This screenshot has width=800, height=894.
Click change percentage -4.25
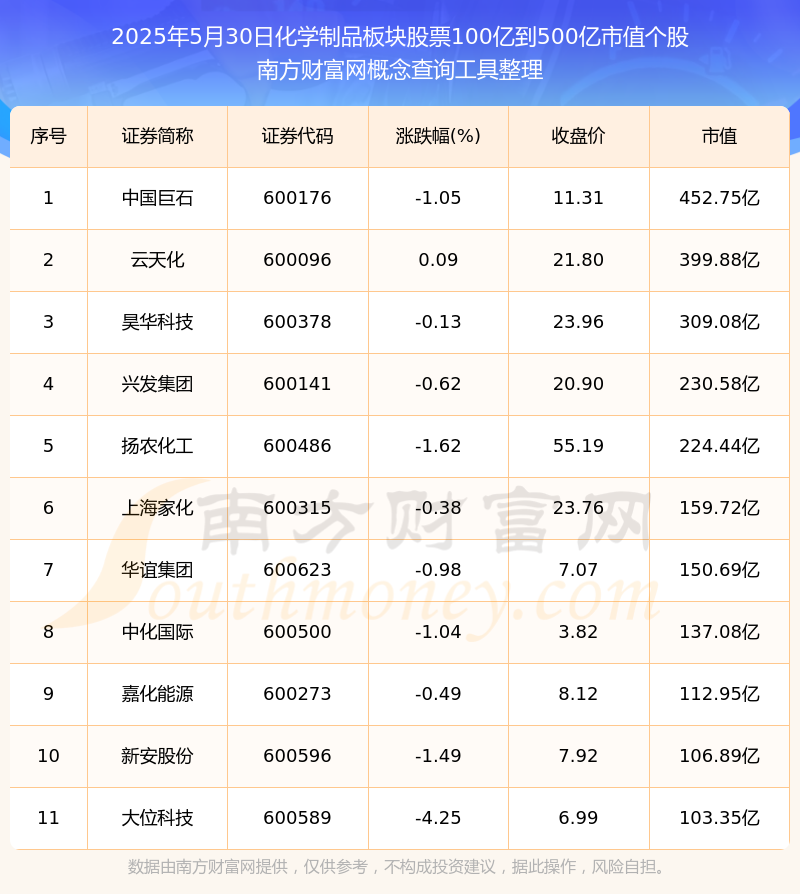pos(438,818)
